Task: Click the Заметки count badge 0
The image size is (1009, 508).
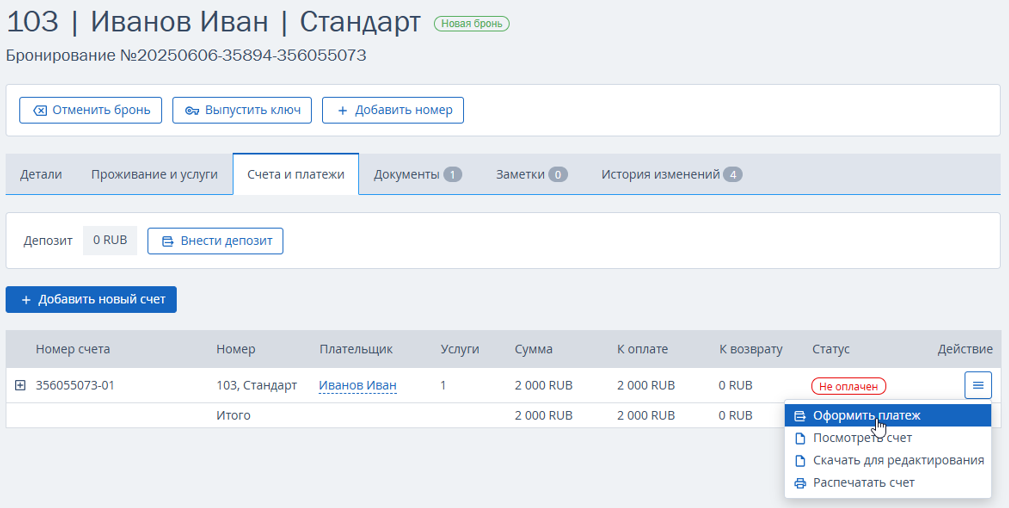Action: (558, 174)
